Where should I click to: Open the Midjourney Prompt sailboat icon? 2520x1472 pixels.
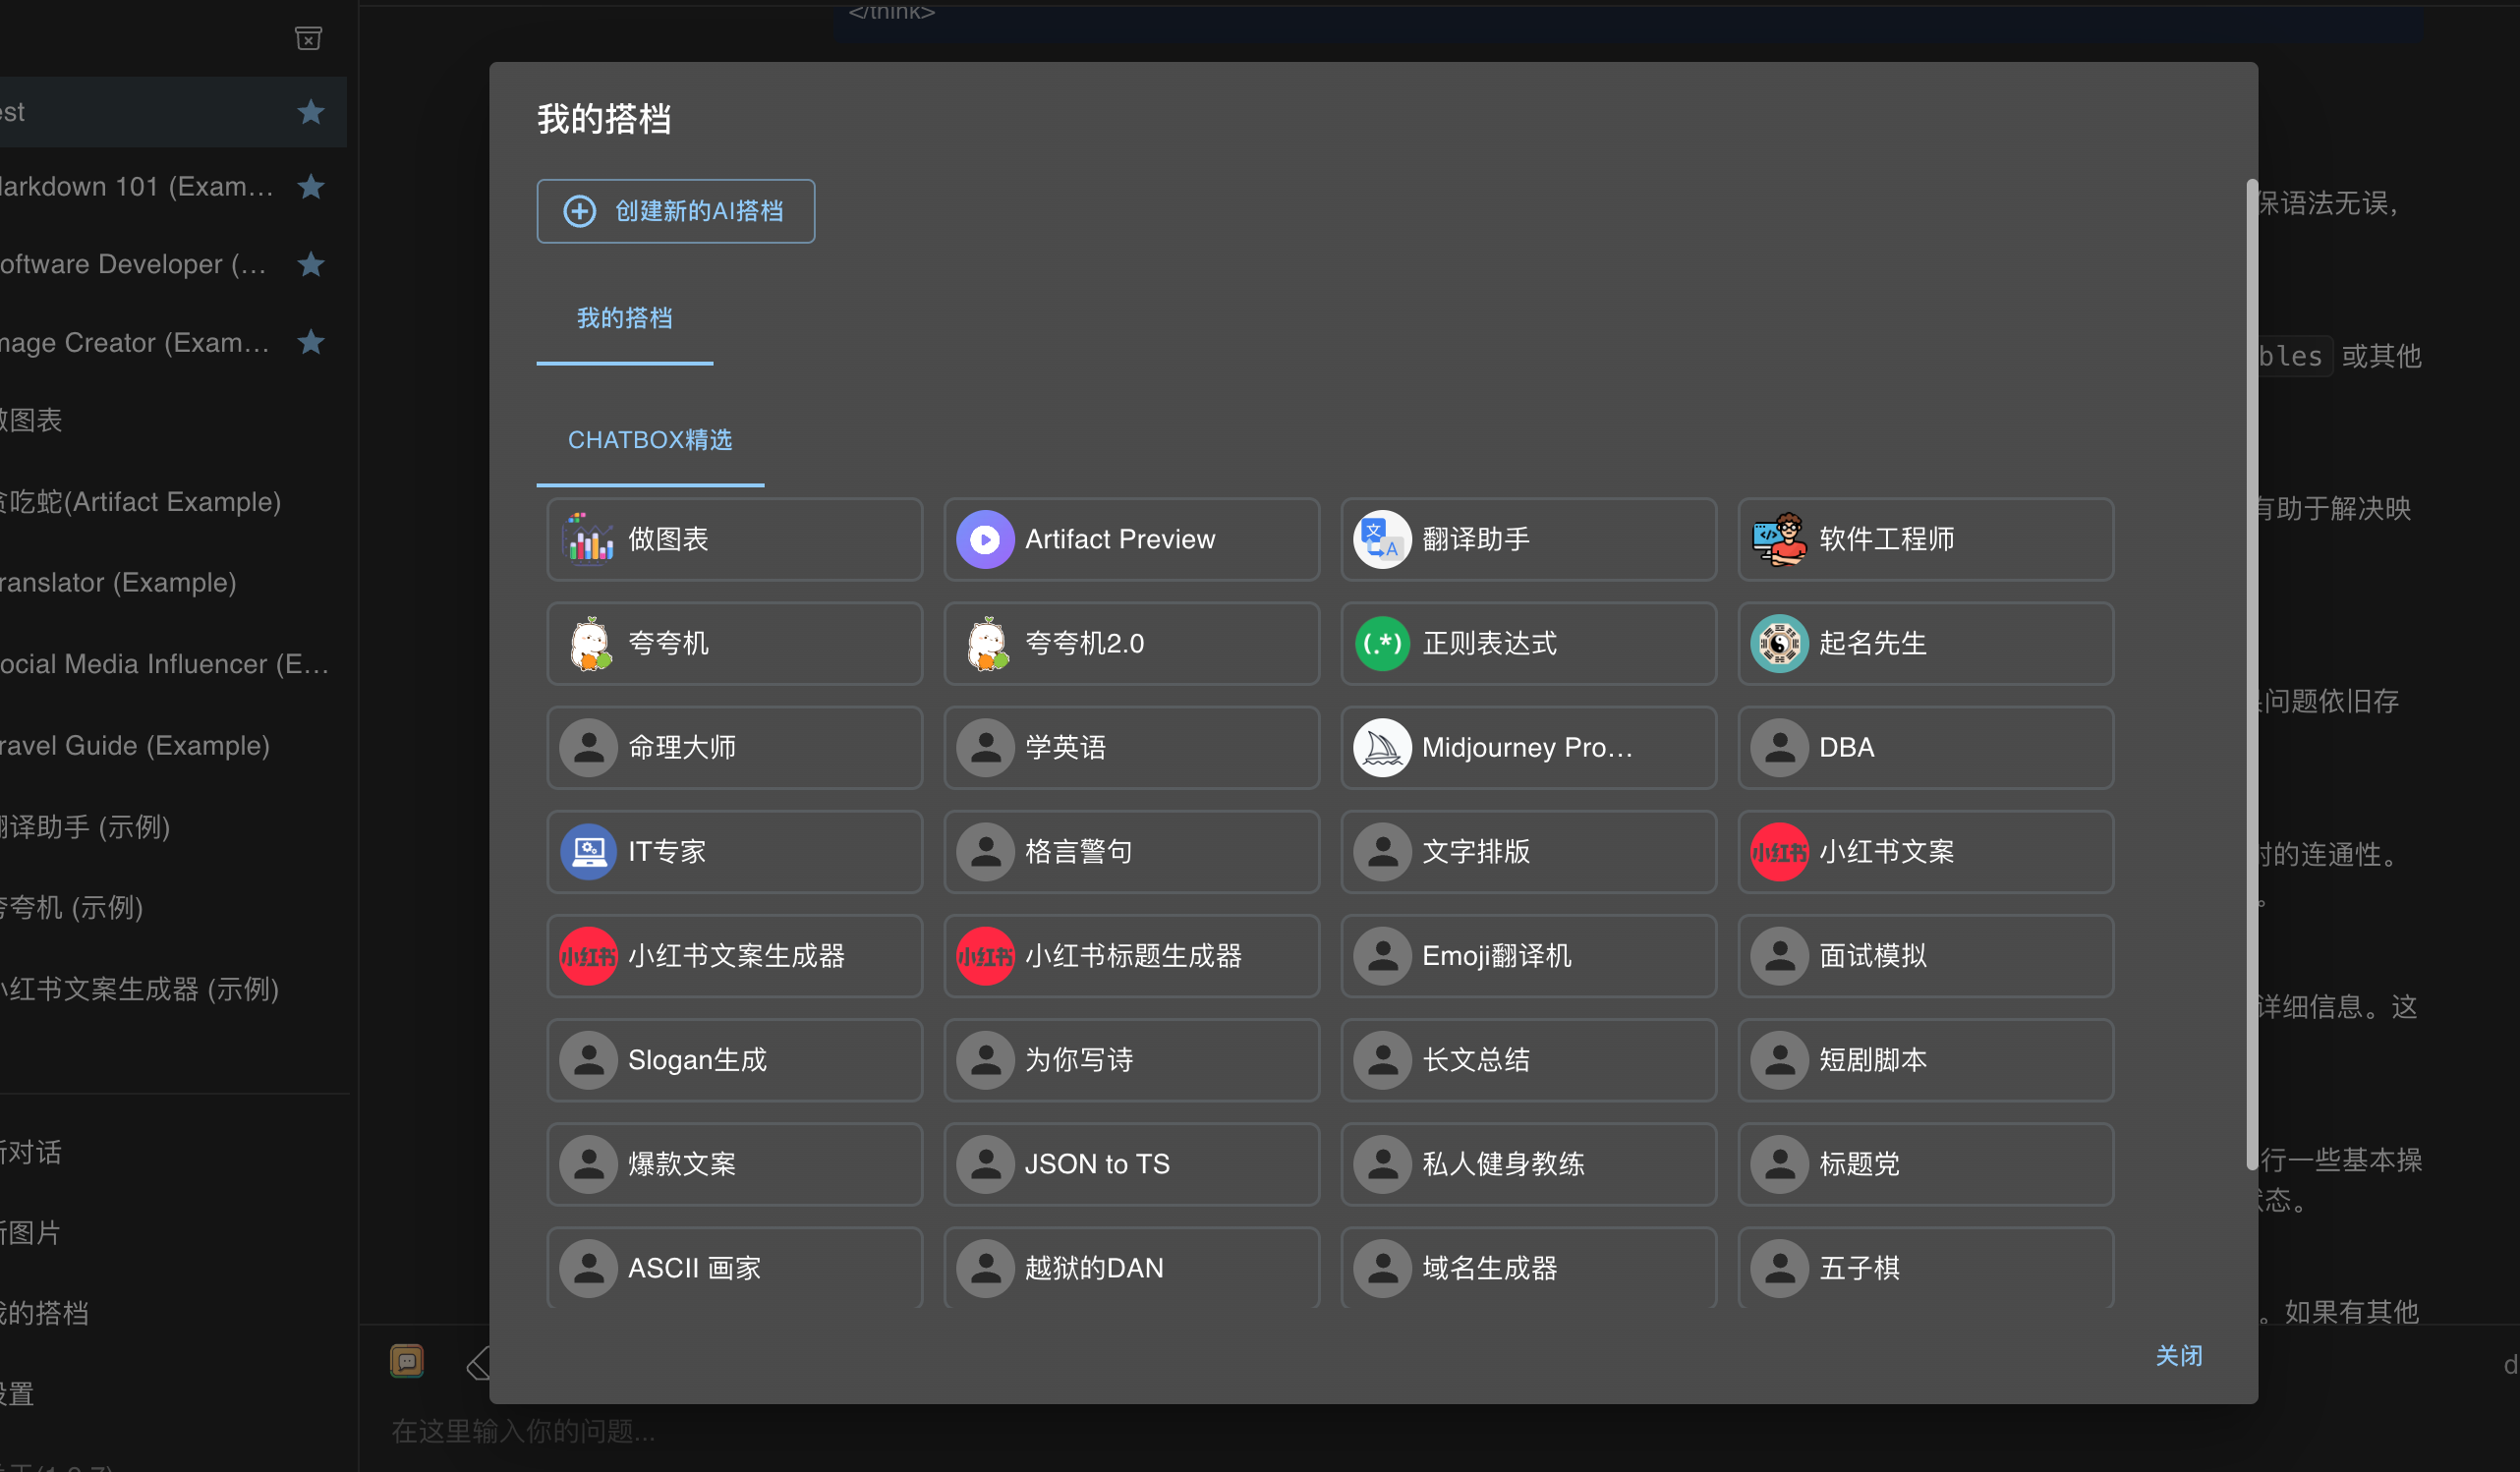click(1381, 747)
